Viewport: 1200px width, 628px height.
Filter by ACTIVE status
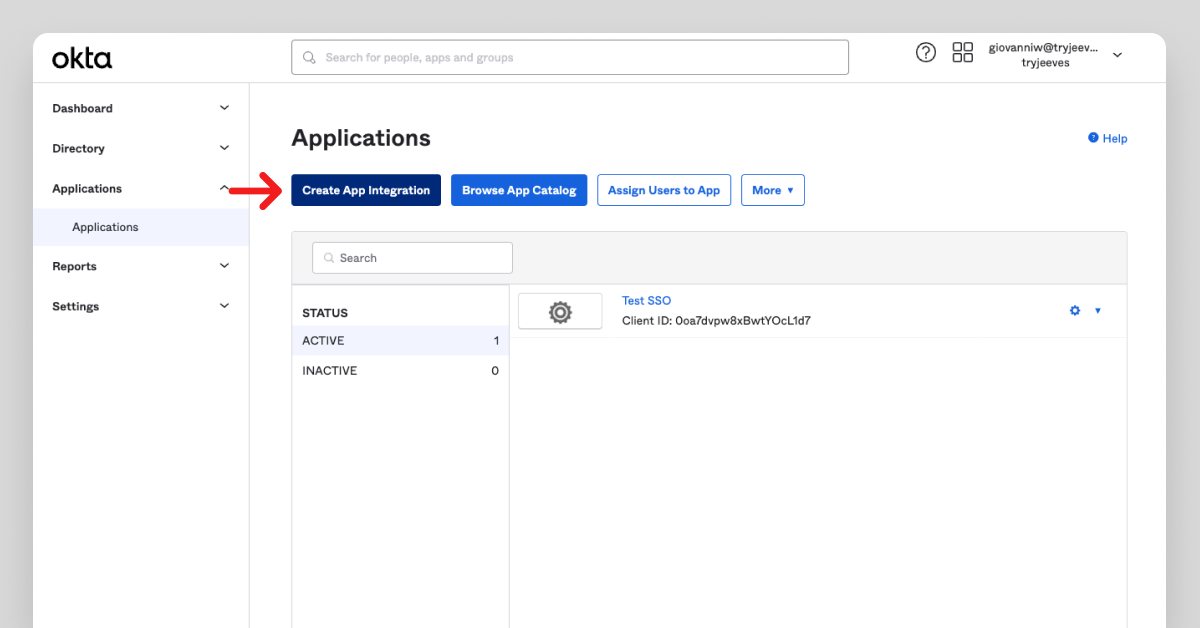pos(400,341)
